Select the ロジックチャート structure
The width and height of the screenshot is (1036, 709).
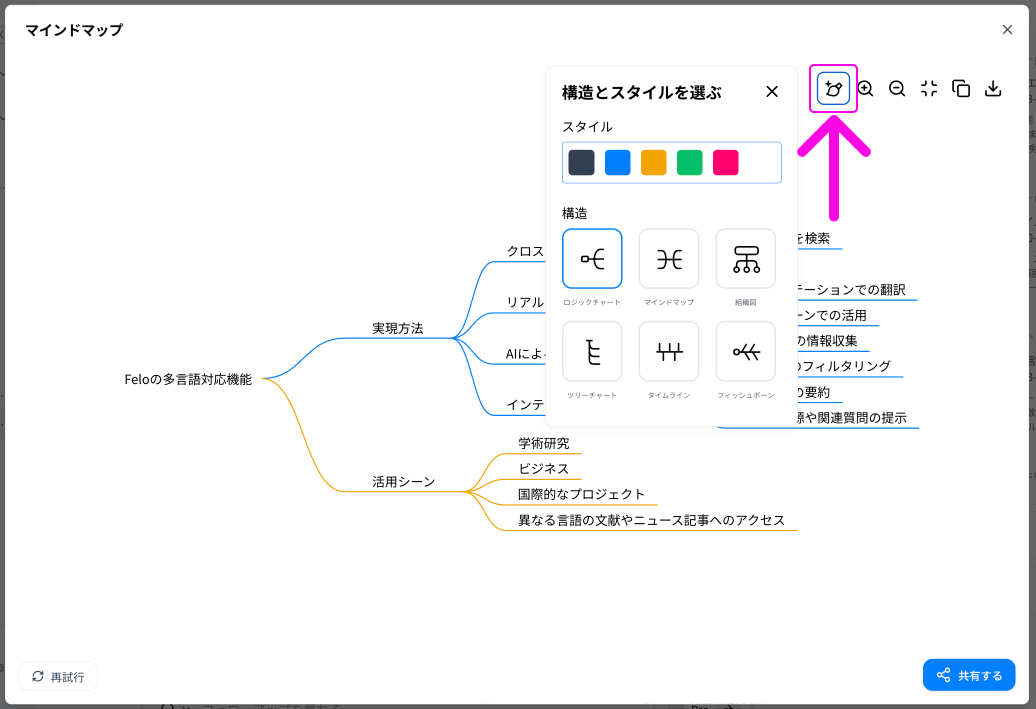click(x=592, y=259)
